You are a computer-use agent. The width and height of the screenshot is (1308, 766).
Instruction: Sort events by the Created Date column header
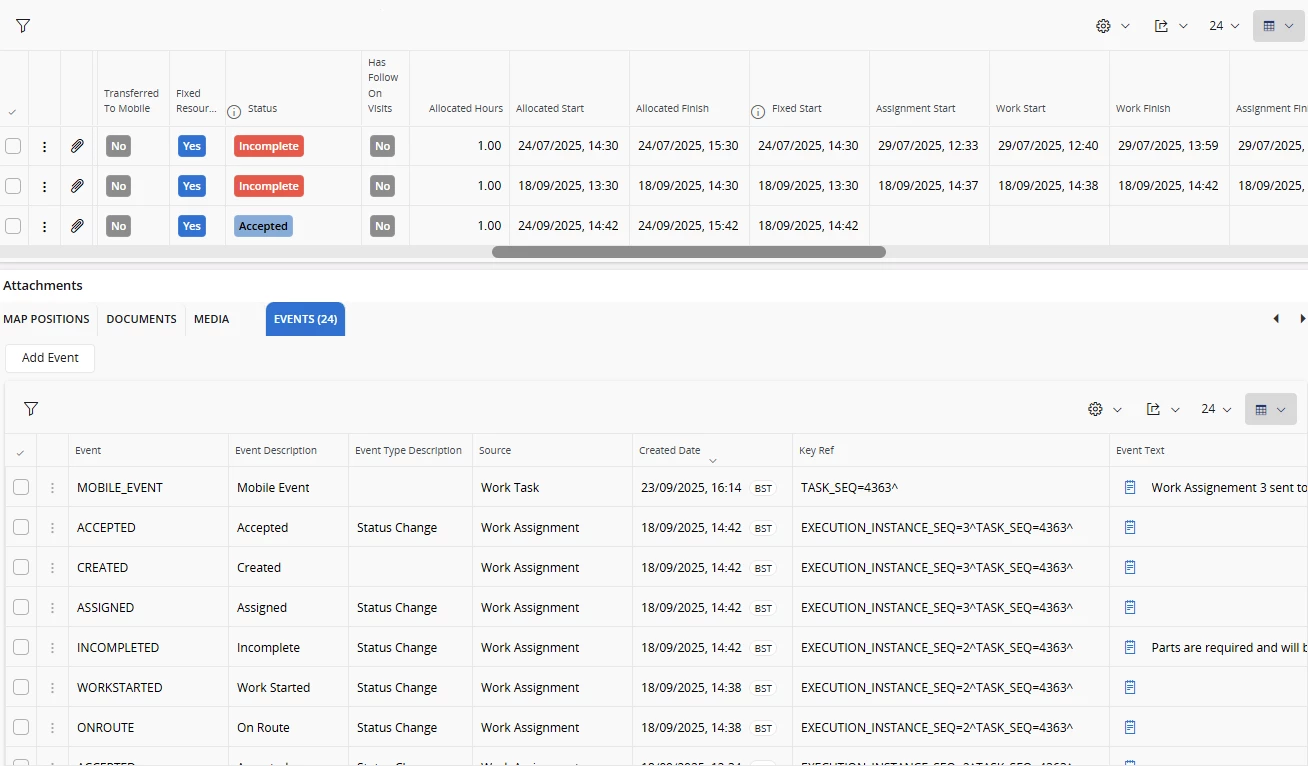point(670,450)
